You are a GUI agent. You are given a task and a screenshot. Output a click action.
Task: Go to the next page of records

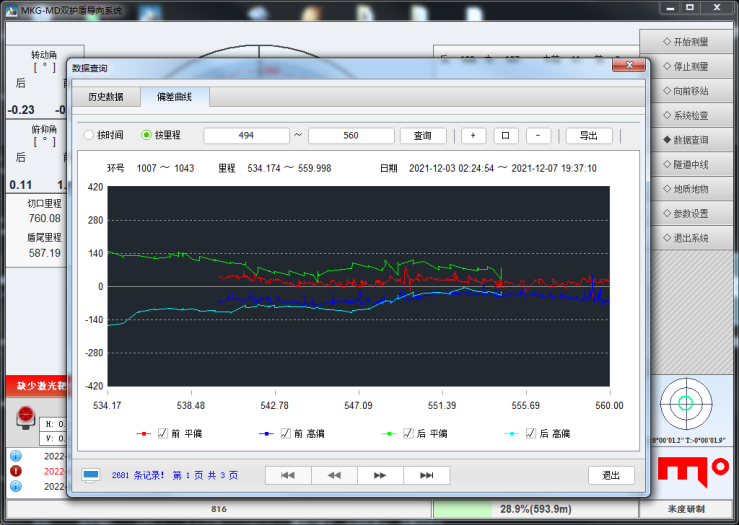[x=380, y=475]
